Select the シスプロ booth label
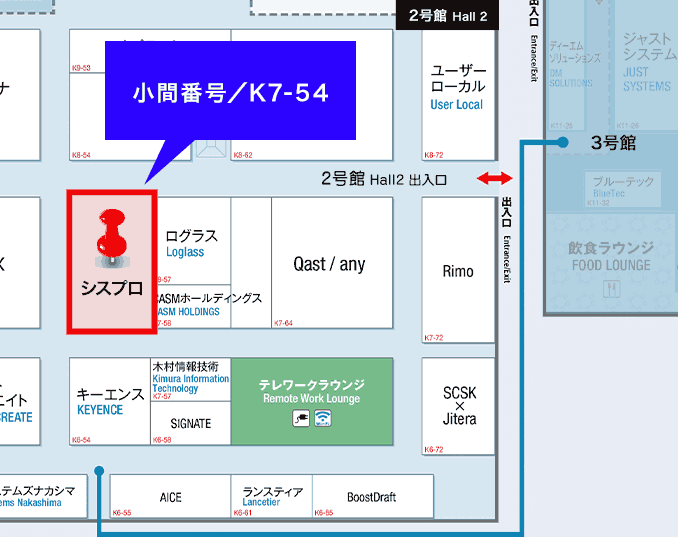Image resolution: width=678 pixels, height=537 pixels. click(x=112, y=288)
